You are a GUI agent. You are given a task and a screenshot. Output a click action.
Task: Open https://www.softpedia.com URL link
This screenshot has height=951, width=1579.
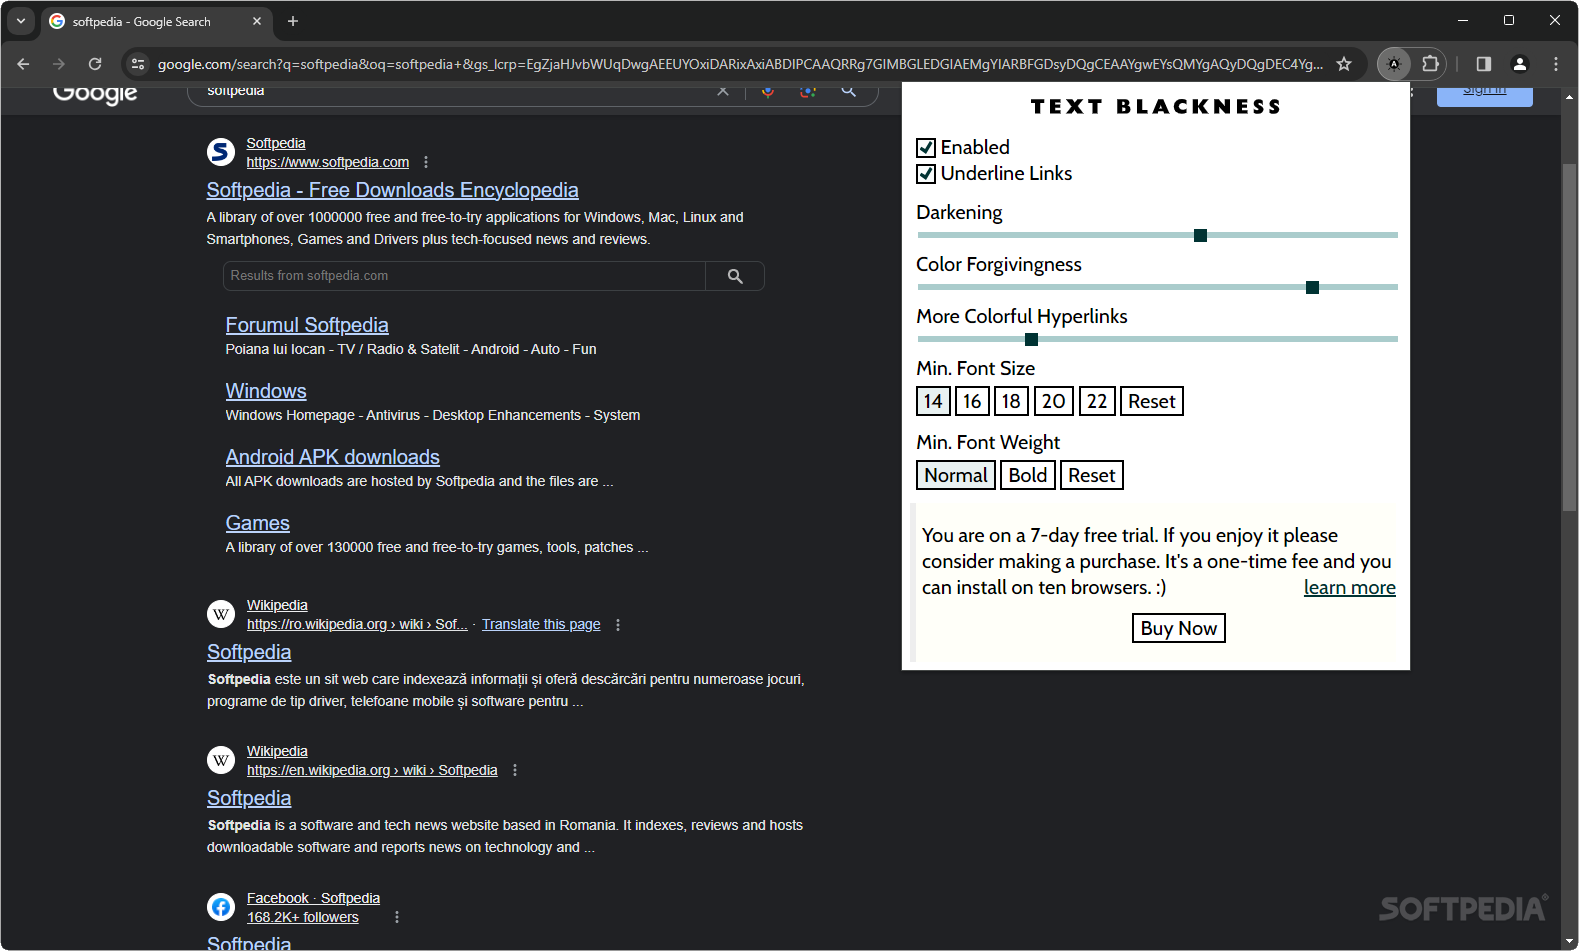point(328,162)
